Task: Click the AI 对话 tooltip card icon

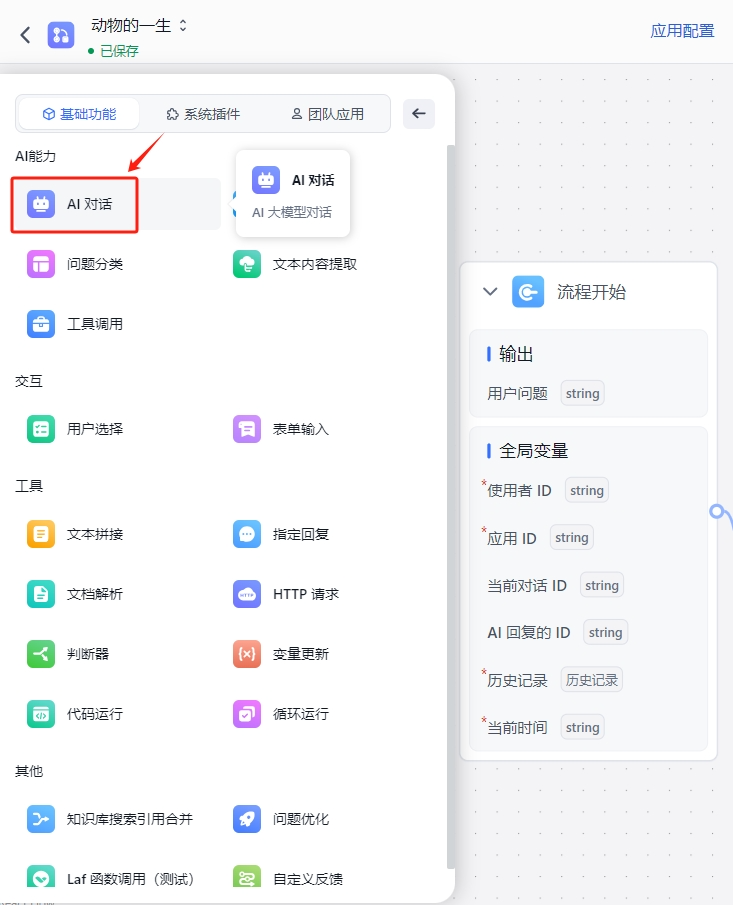Action: tap(266, 180)
